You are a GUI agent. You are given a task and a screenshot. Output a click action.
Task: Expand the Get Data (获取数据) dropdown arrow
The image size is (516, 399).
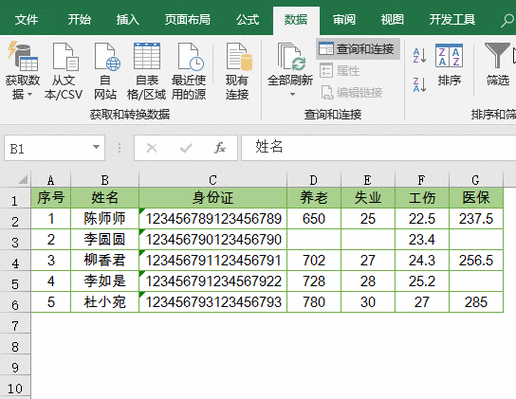[x=30, y=95]
